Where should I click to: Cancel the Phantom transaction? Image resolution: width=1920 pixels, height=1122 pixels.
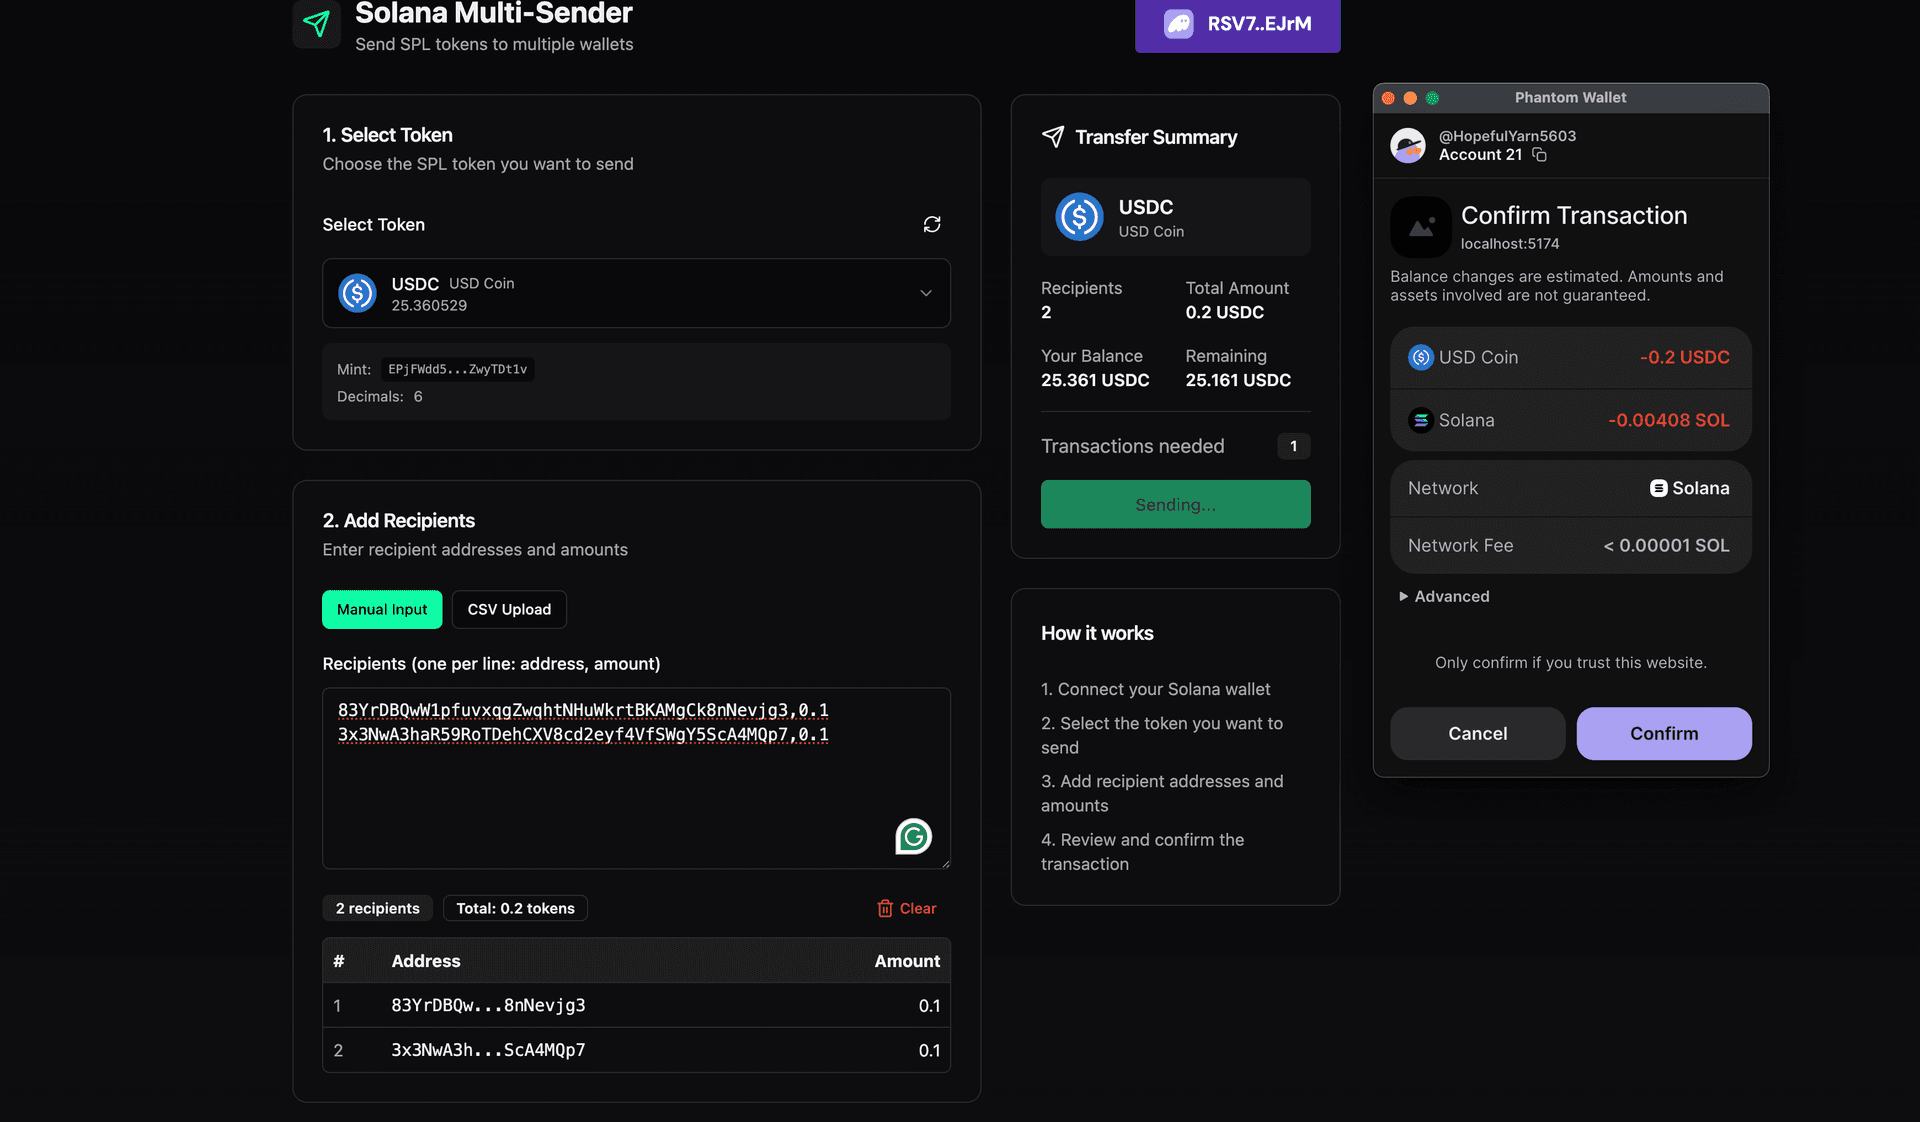point(1477,733)
